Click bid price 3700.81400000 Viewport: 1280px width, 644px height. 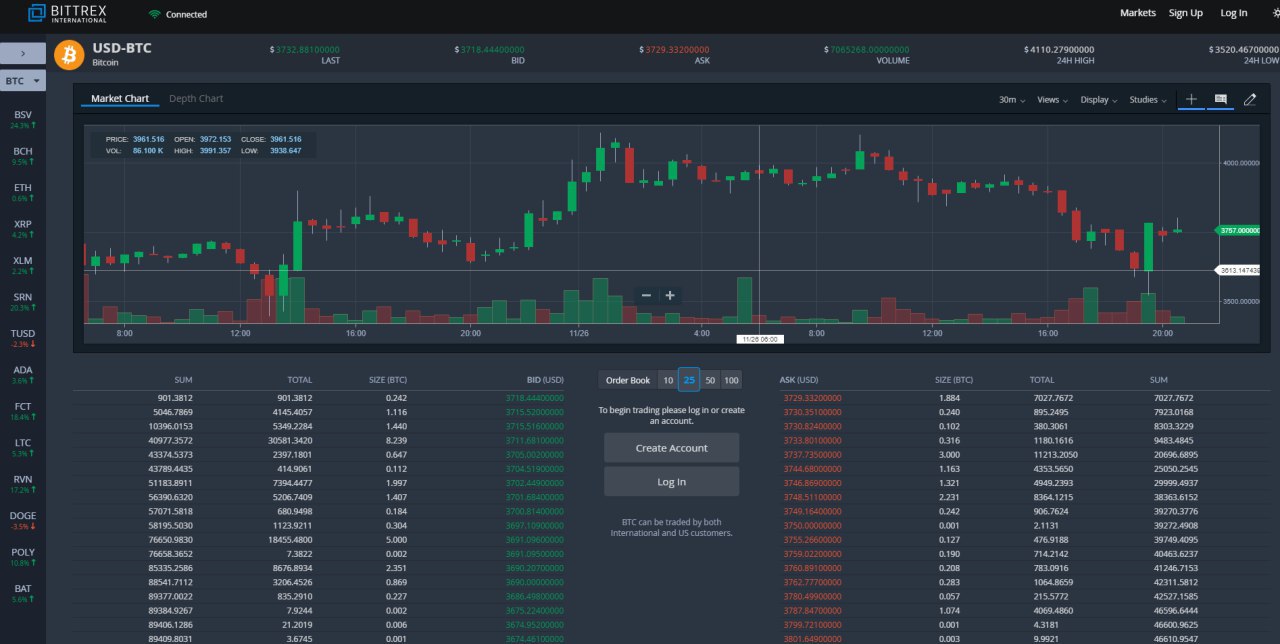click(535, 511)
